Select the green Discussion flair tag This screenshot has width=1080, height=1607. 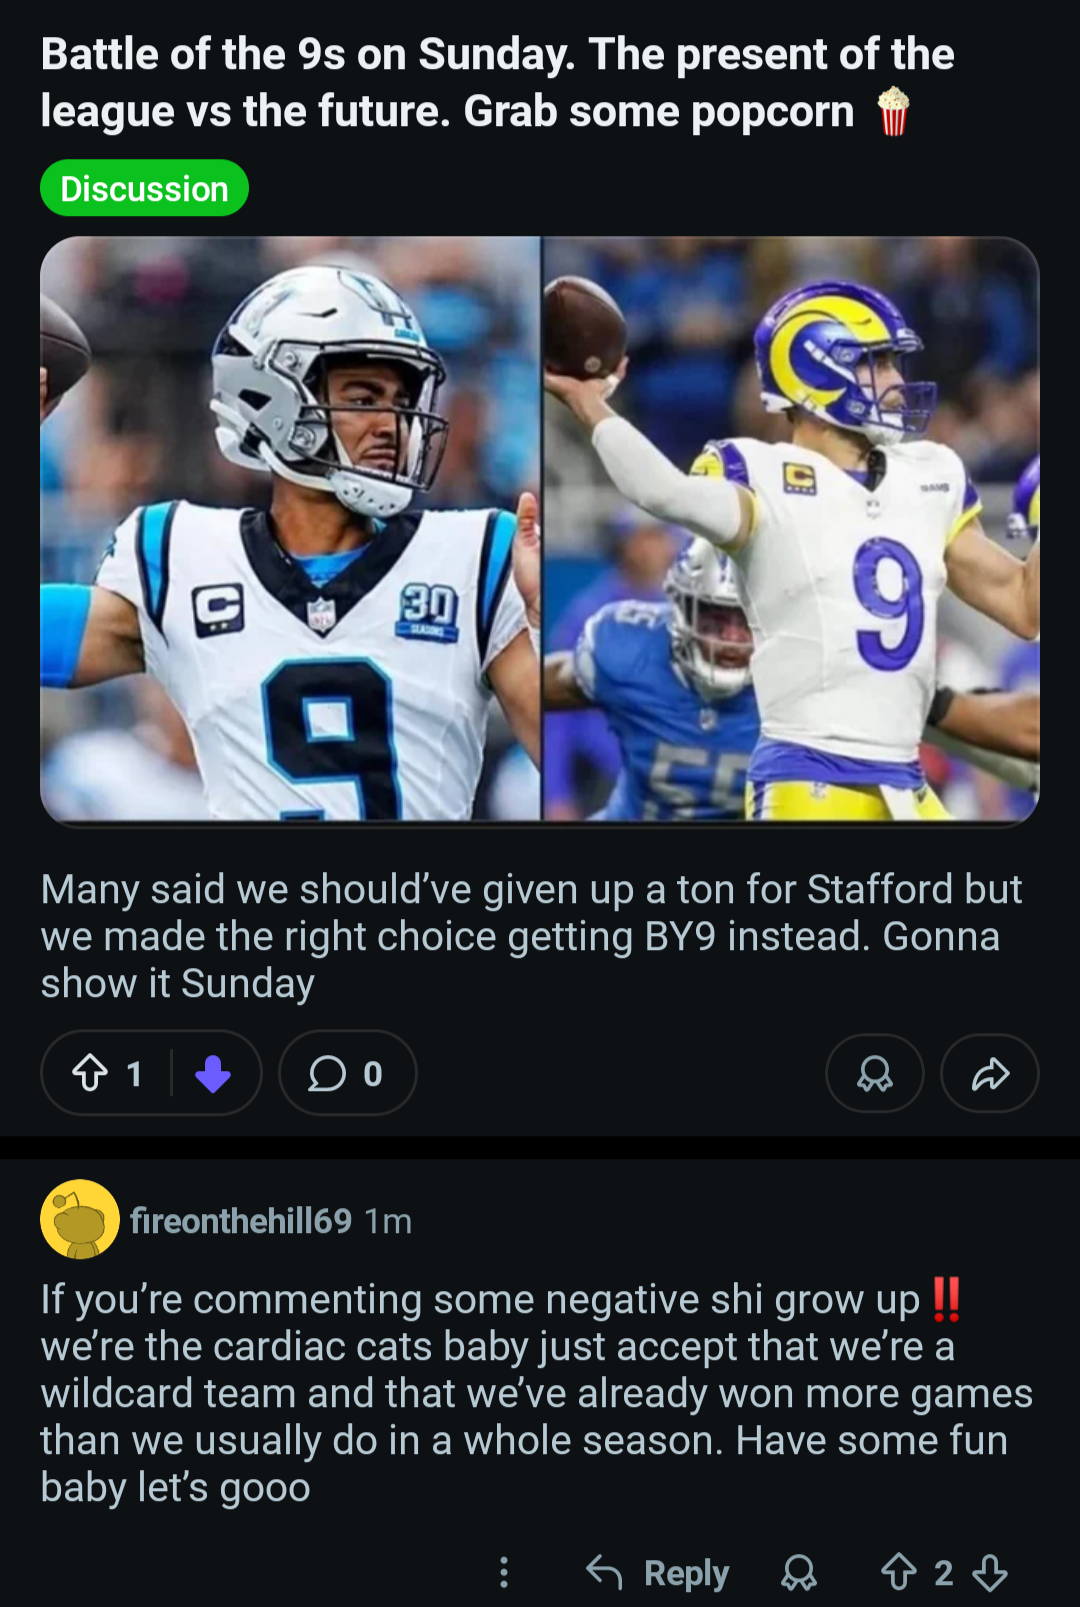tap(144, 188)
